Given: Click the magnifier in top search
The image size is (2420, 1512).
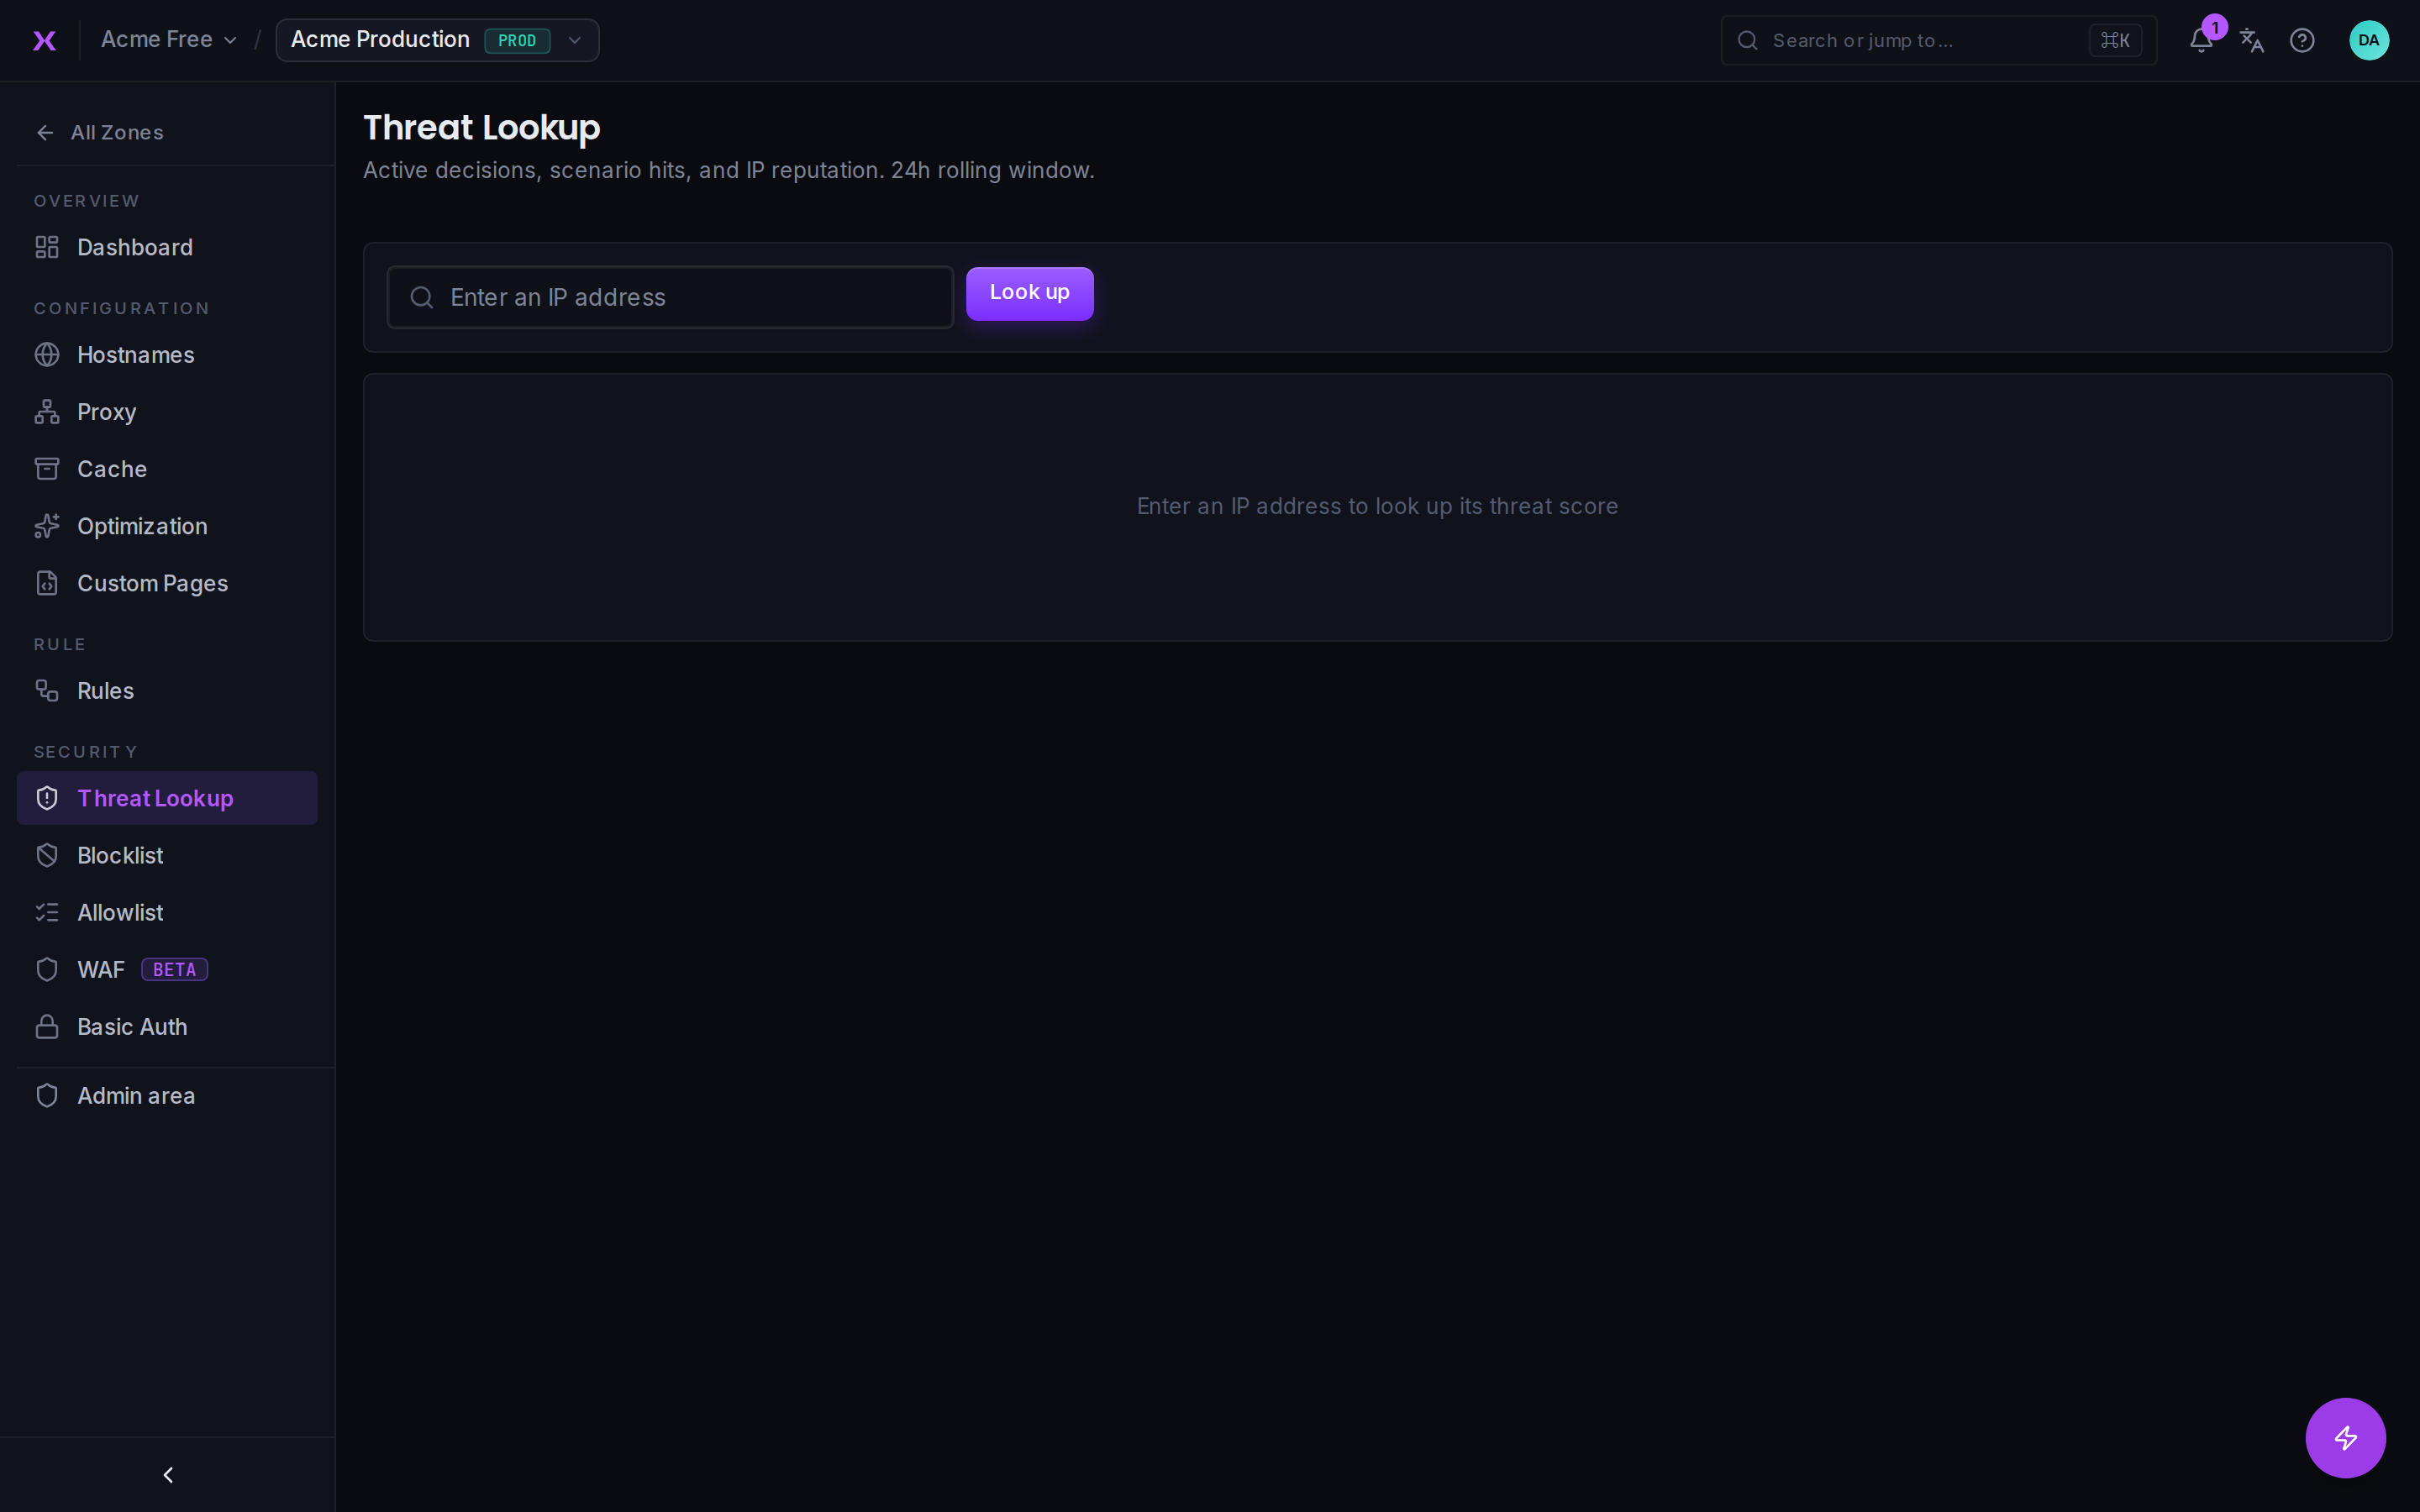Looking at the screenshot, I should pos(1747,40).
